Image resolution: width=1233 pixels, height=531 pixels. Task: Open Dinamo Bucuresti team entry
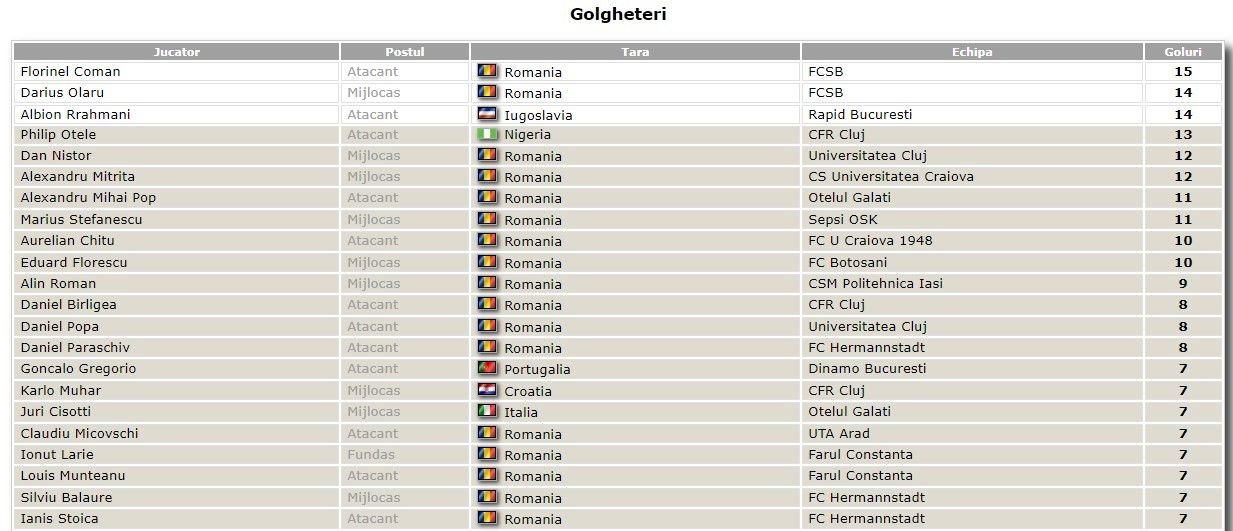[x=867, y=368]
